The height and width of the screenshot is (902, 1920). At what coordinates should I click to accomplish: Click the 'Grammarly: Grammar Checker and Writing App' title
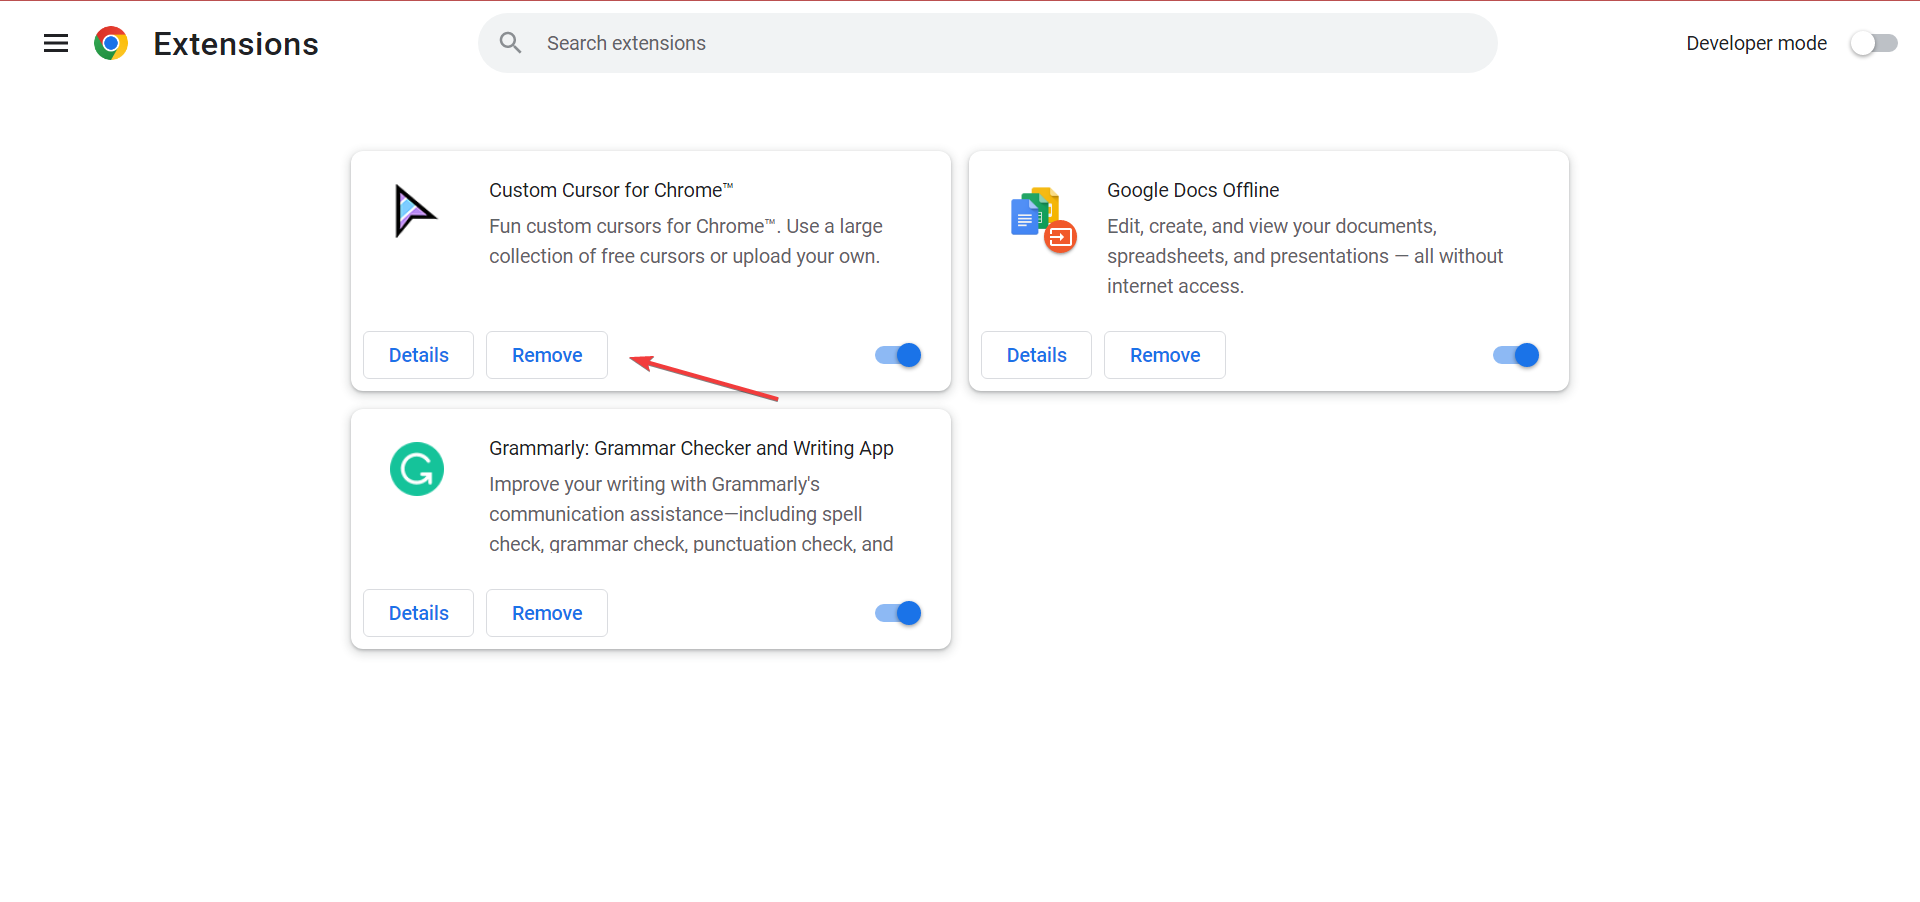coord(691,448)
